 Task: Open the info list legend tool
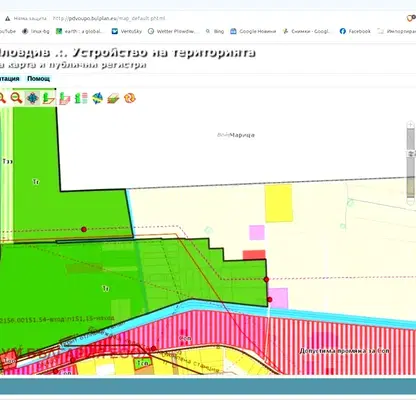click(81, 98)
